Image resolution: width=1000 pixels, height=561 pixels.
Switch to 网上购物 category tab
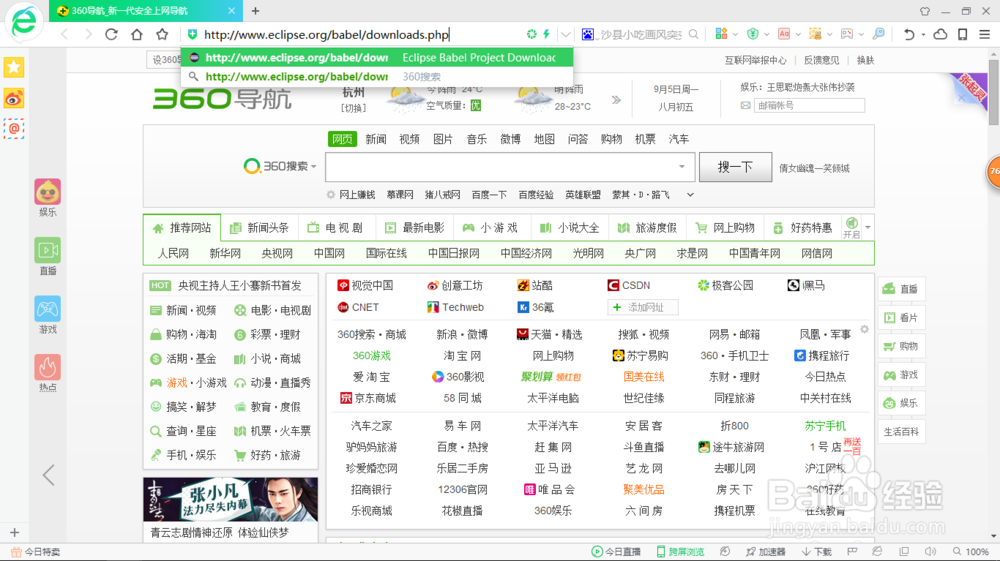point(725,228)
